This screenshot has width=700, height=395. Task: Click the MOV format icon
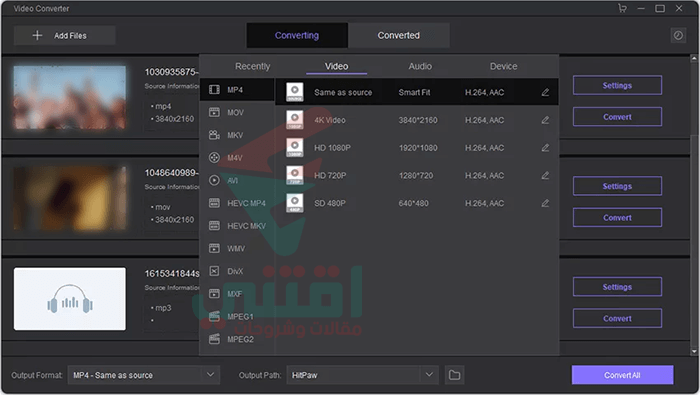point(214,112)
